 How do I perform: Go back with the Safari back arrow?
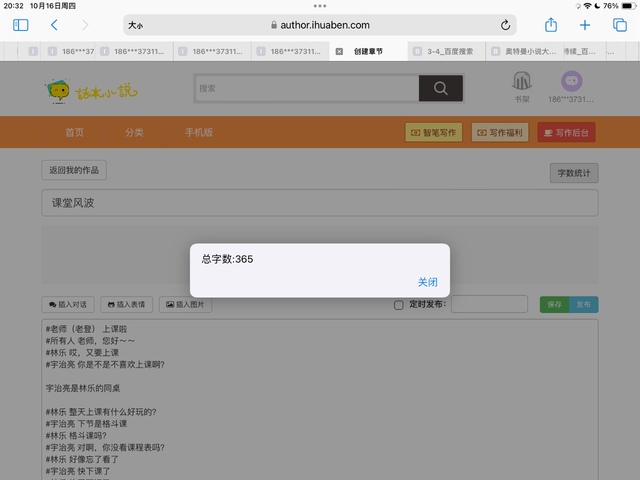tap(53, 25)
